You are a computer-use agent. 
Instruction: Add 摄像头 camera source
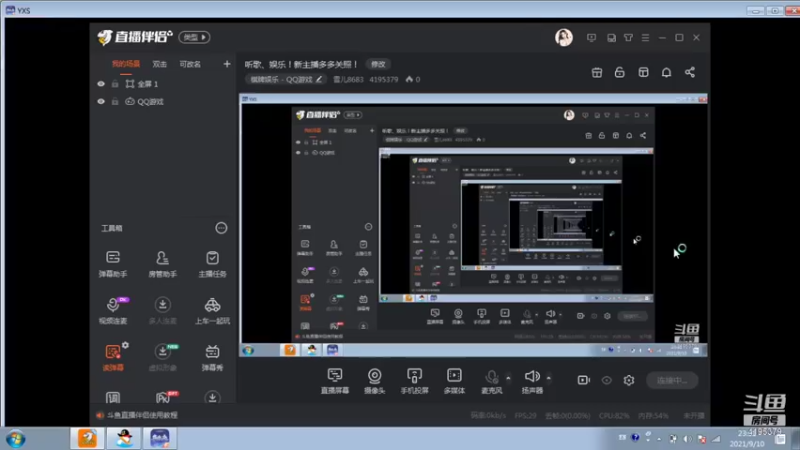pyautogui.click(x=374, y=381)
